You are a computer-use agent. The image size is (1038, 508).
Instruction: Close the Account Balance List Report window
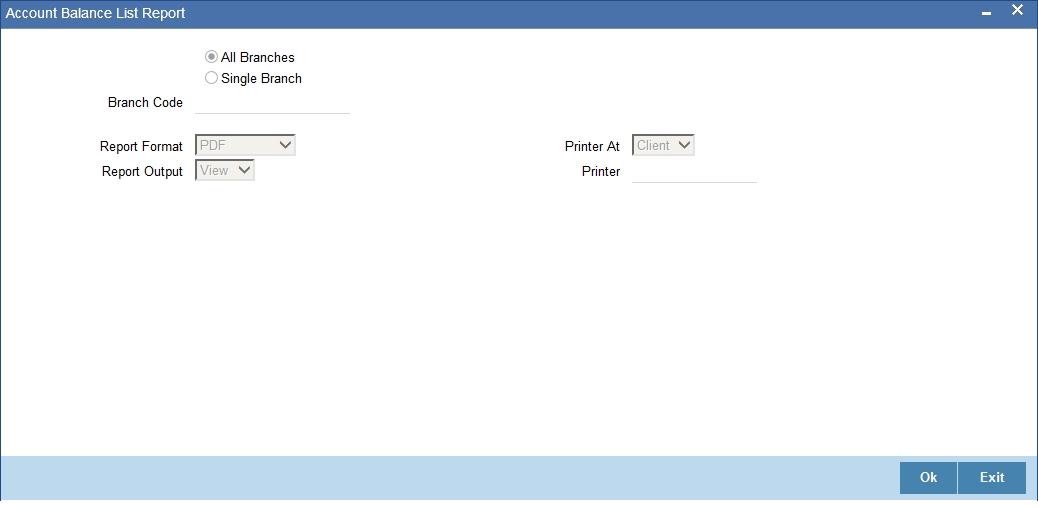tap(1017, 10)
